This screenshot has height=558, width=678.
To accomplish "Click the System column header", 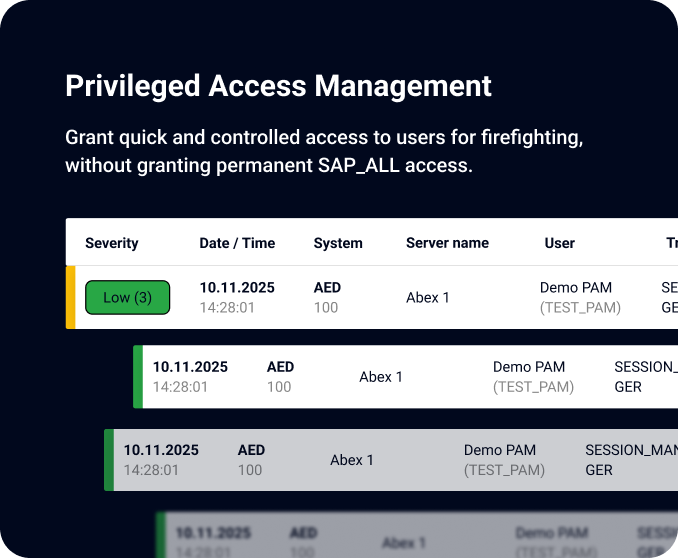I will point(338,243).
